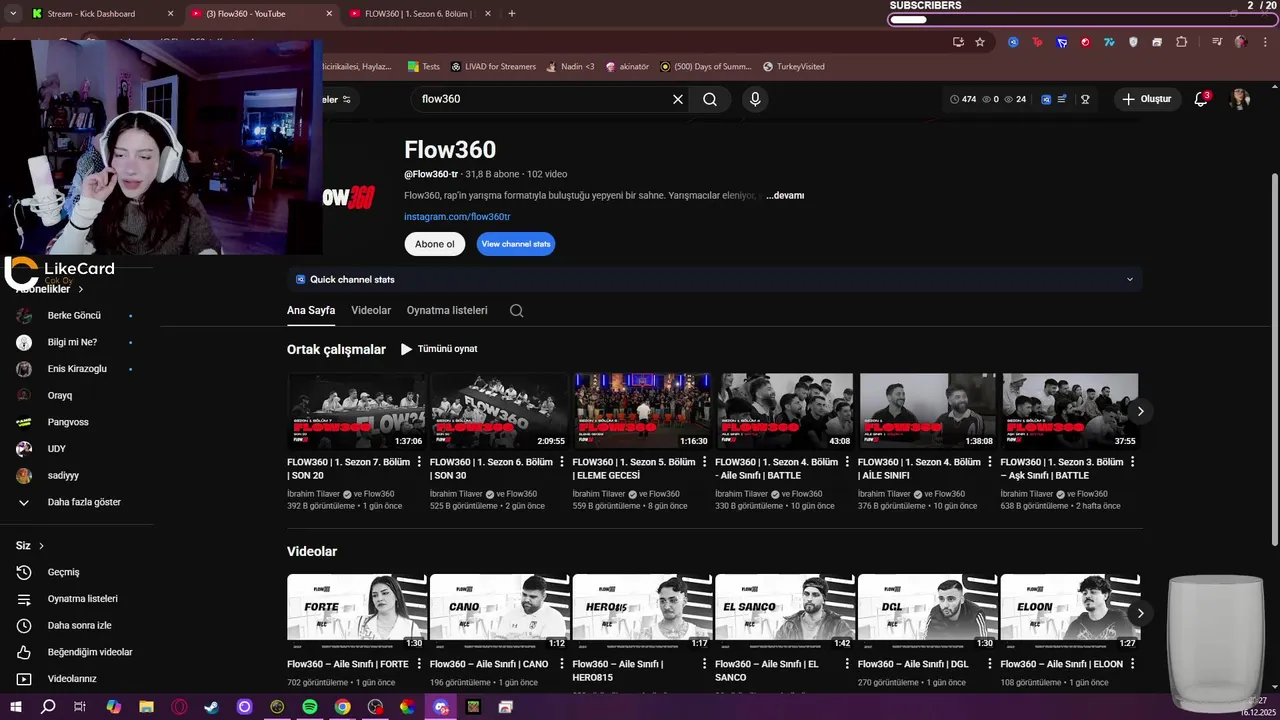Open Berke Göncü subscription channel
Viewport: 1280px width, 720px height.
click(75, 315)
